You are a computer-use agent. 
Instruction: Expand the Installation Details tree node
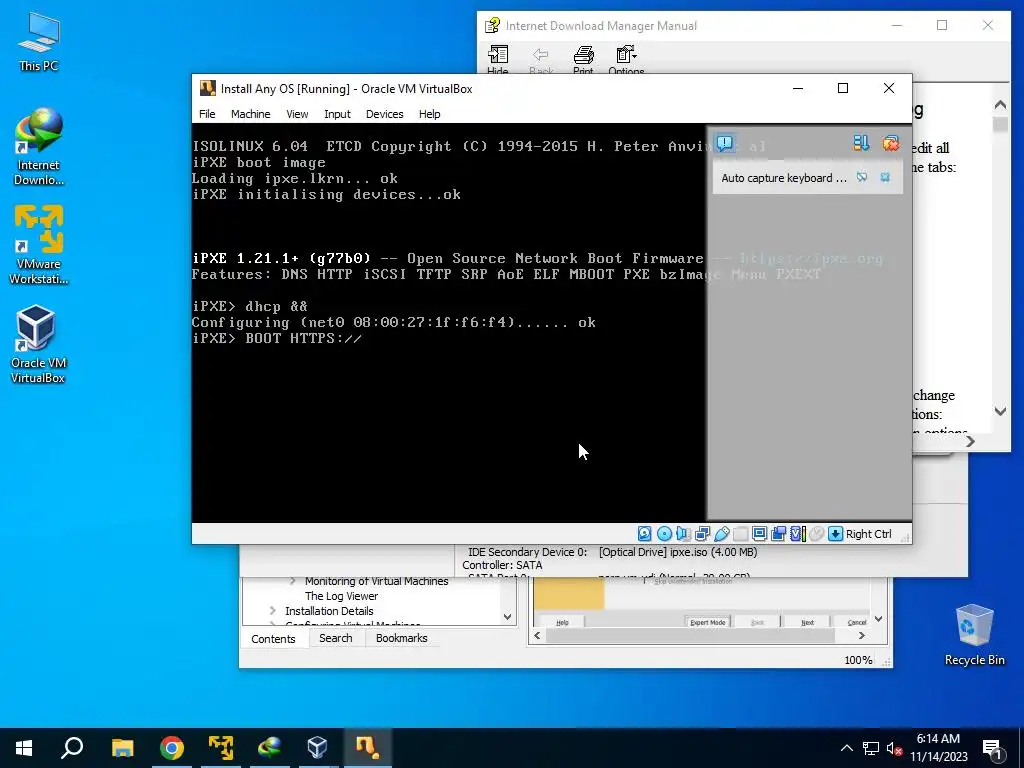pyautogui.click(x=272, y=611)
